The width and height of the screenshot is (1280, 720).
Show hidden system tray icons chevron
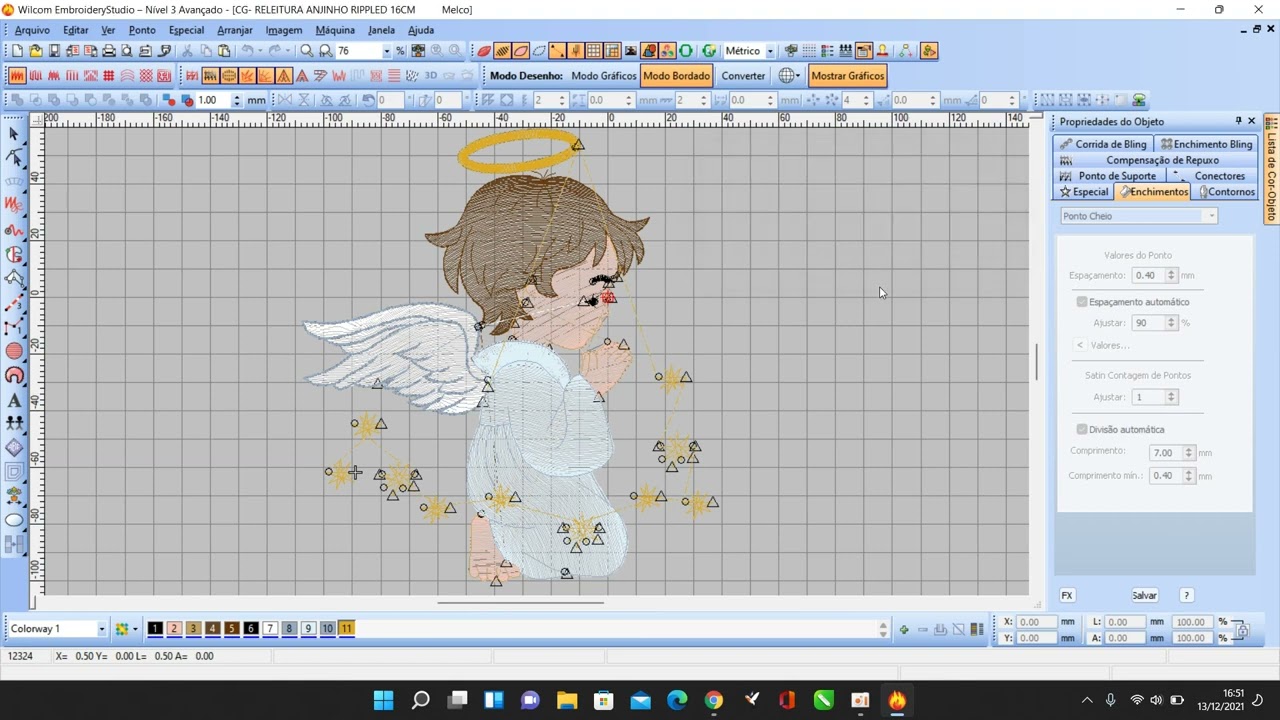tap(1087, 700)
